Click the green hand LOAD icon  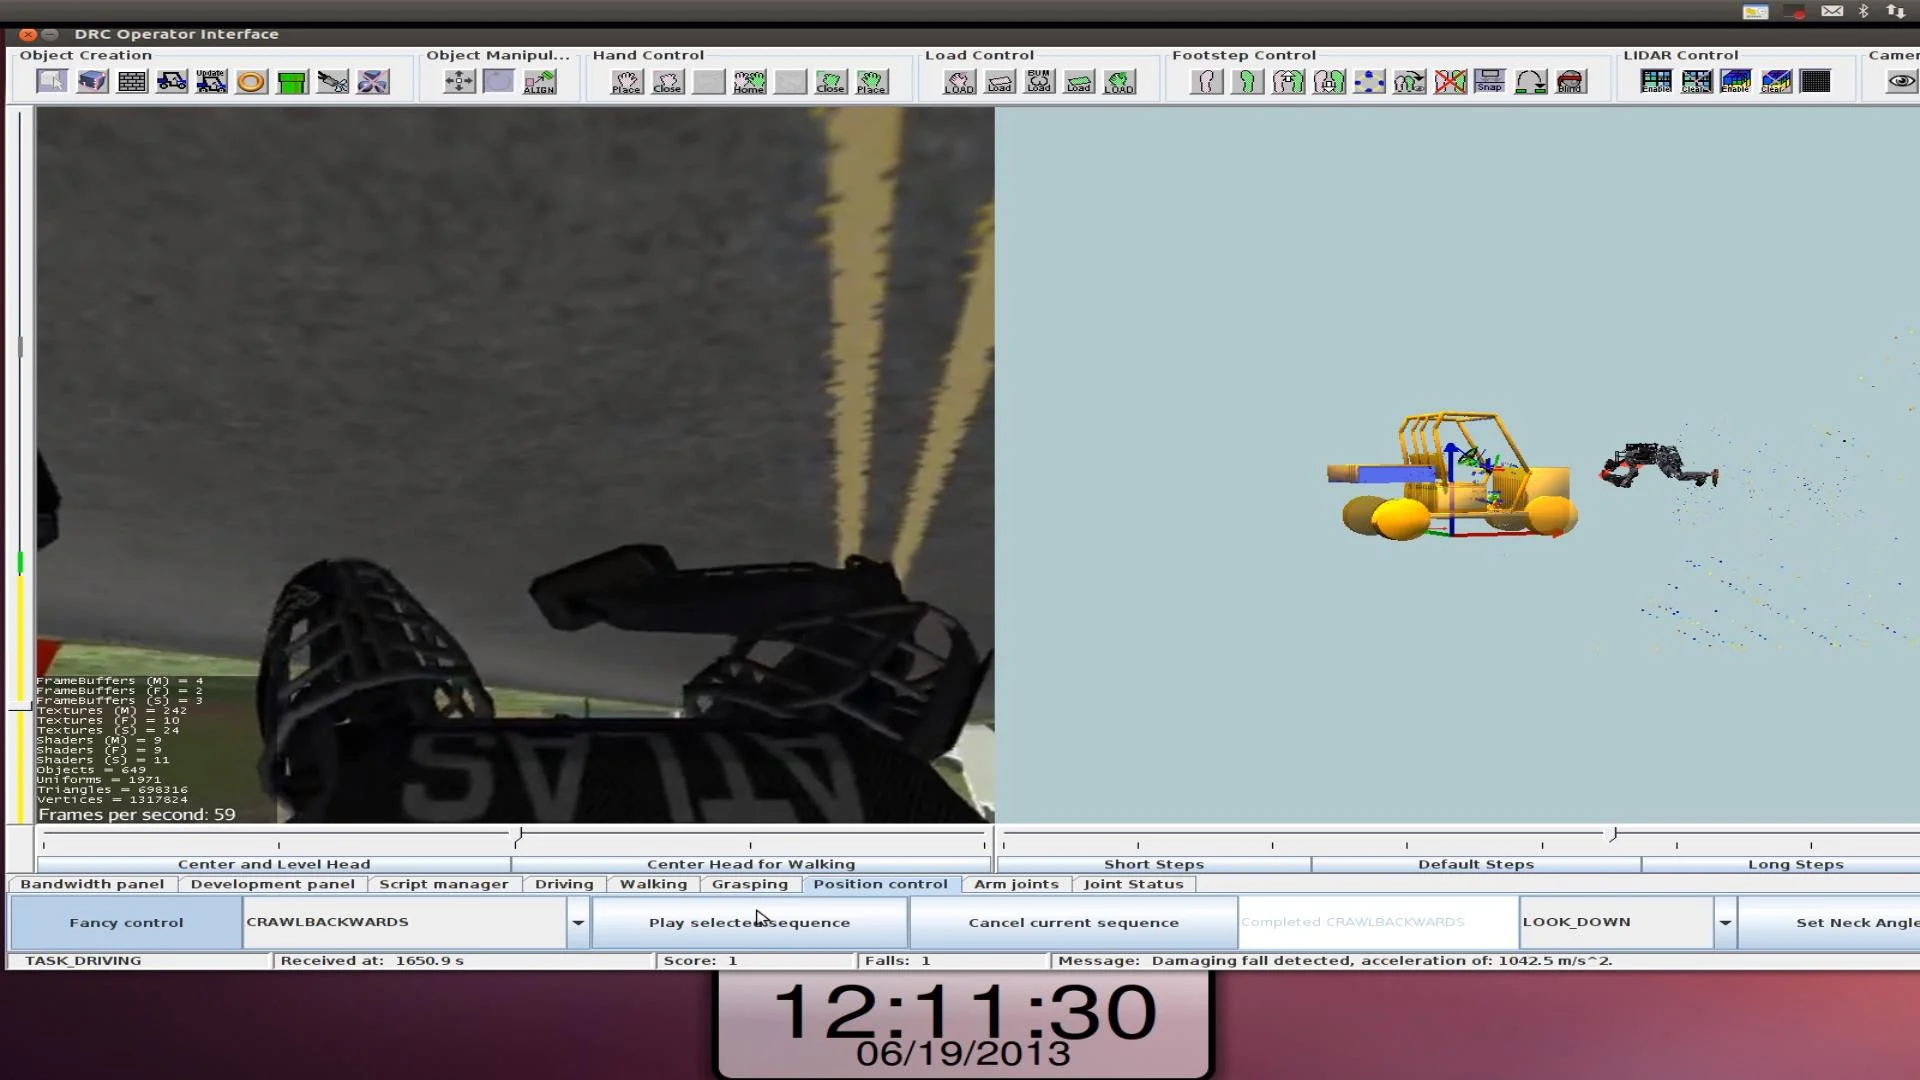coord(1119,81)
